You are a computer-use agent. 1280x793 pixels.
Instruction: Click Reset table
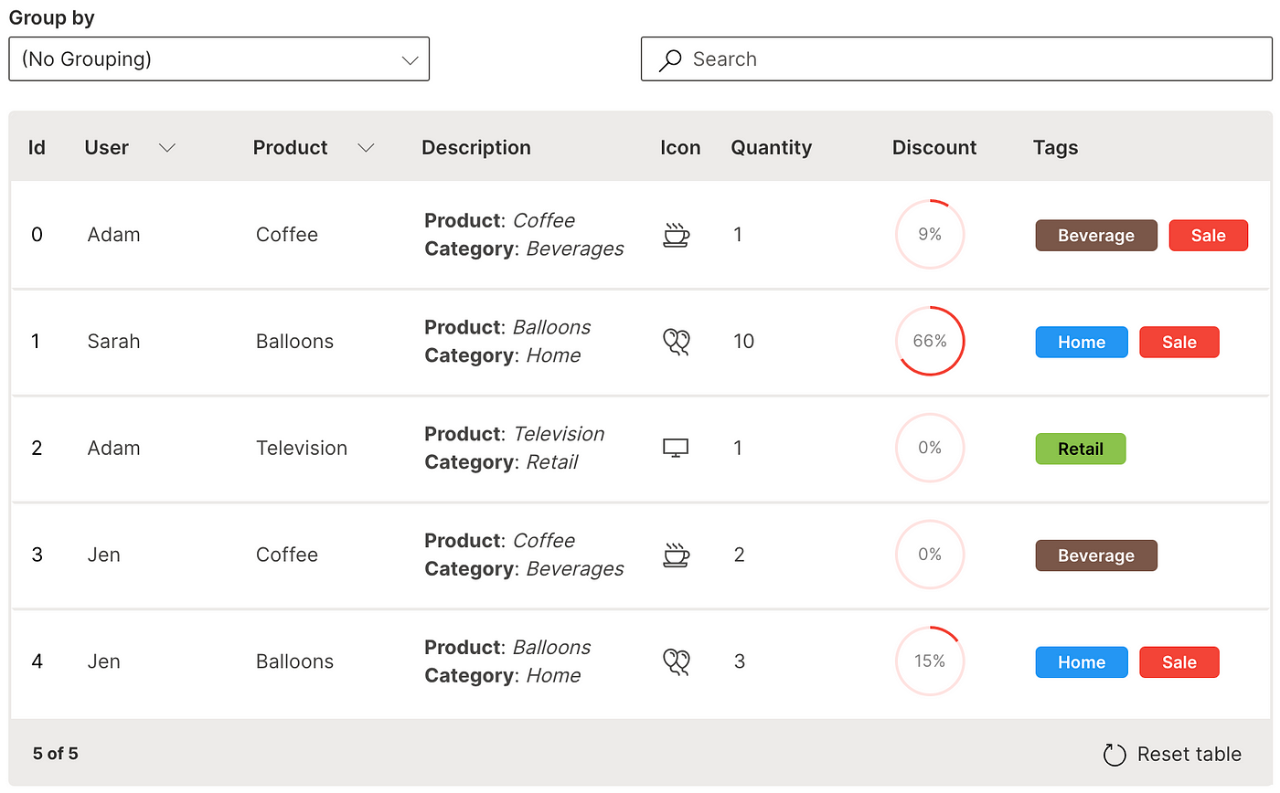click(1188, 754)
